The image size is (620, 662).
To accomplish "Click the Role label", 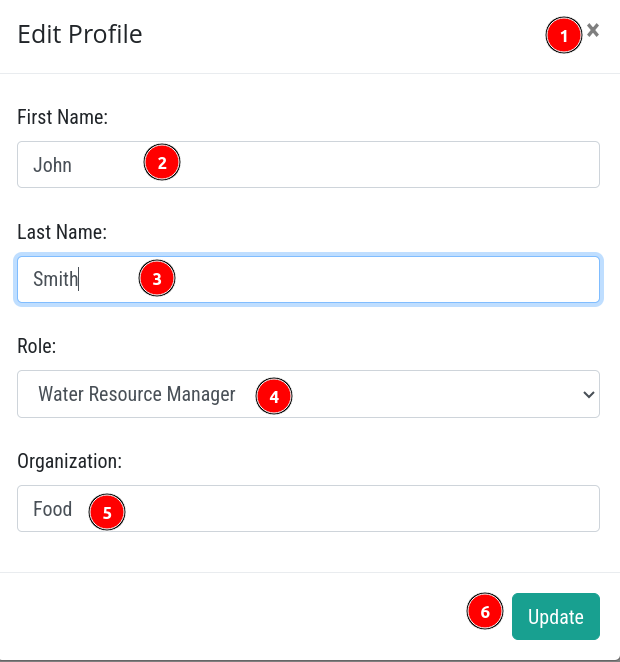I will [x=37, y=346].
